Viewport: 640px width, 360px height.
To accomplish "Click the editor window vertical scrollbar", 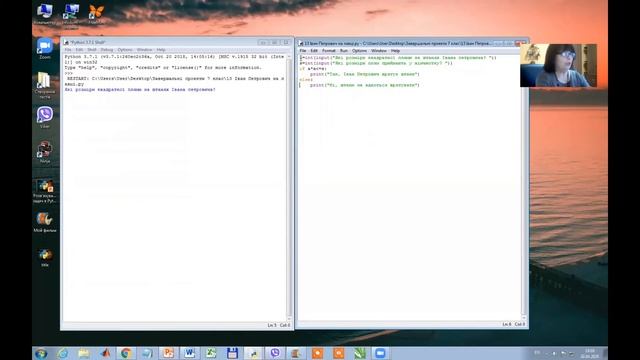I will coord(524,188).
